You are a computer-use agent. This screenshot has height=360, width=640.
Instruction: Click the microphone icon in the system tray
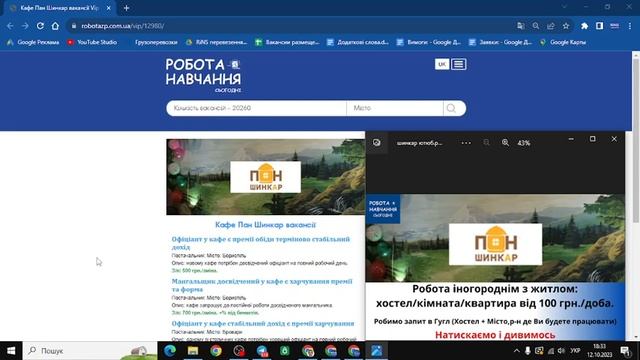pos(527,351)
